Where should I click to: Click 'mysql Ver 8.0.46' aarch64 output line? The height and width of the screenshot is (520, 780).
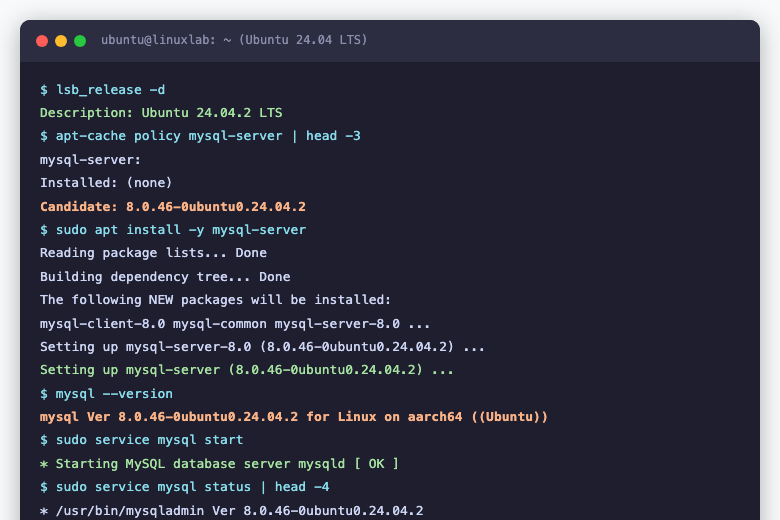[x=293, y=416]
